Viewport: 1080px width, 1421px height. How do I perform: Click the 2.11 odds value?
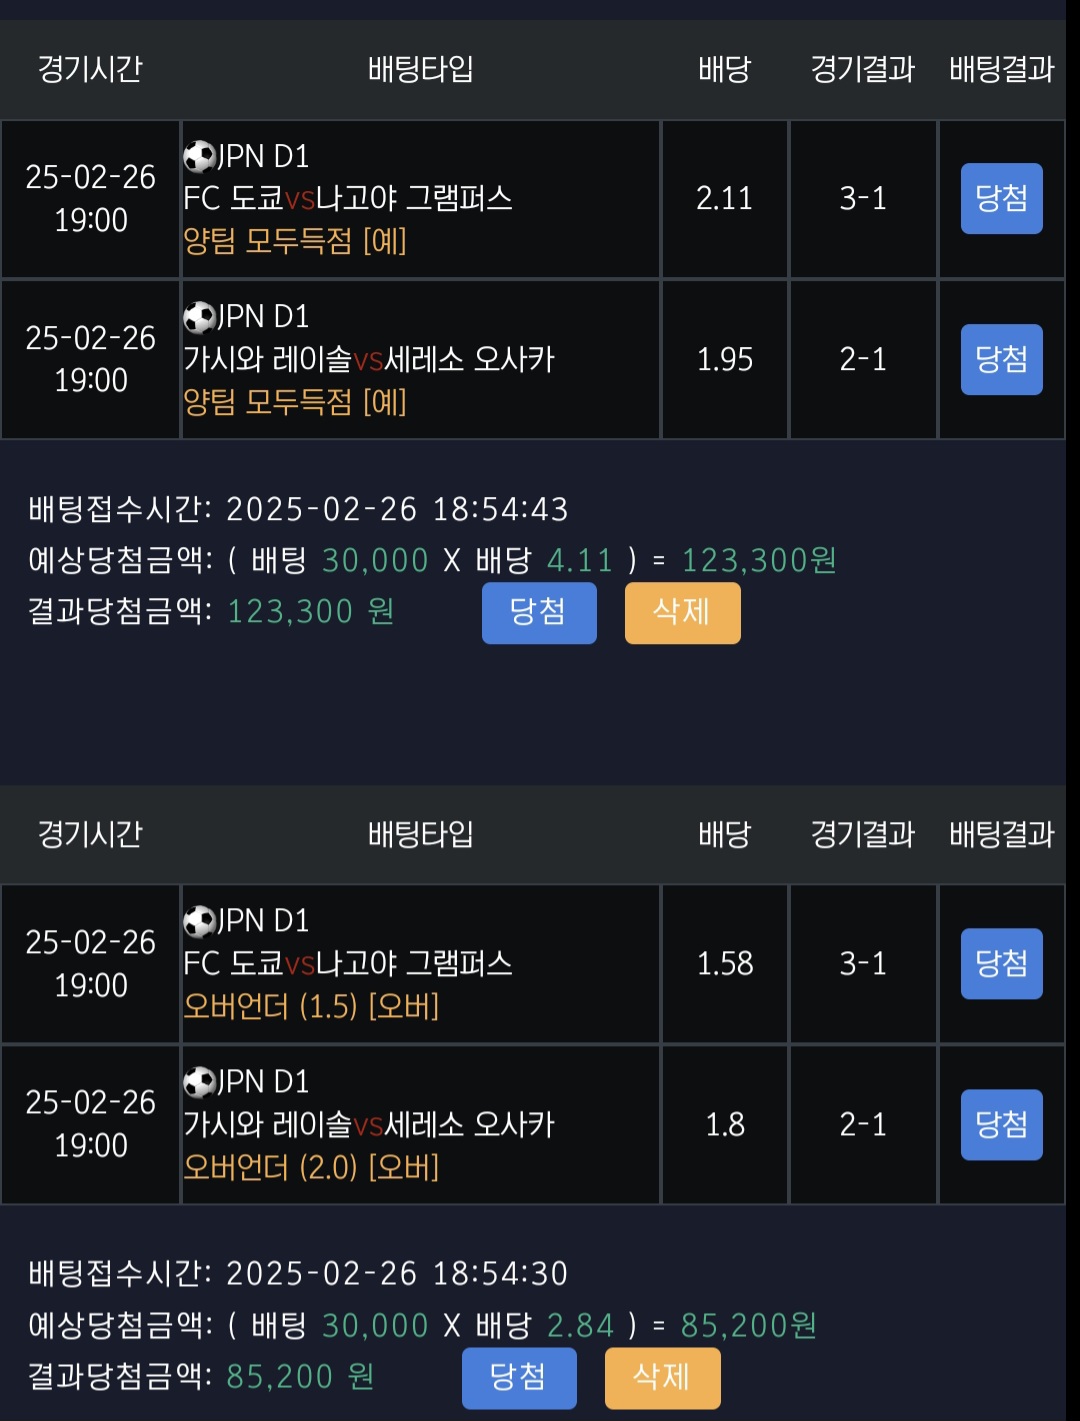point(724,198)
